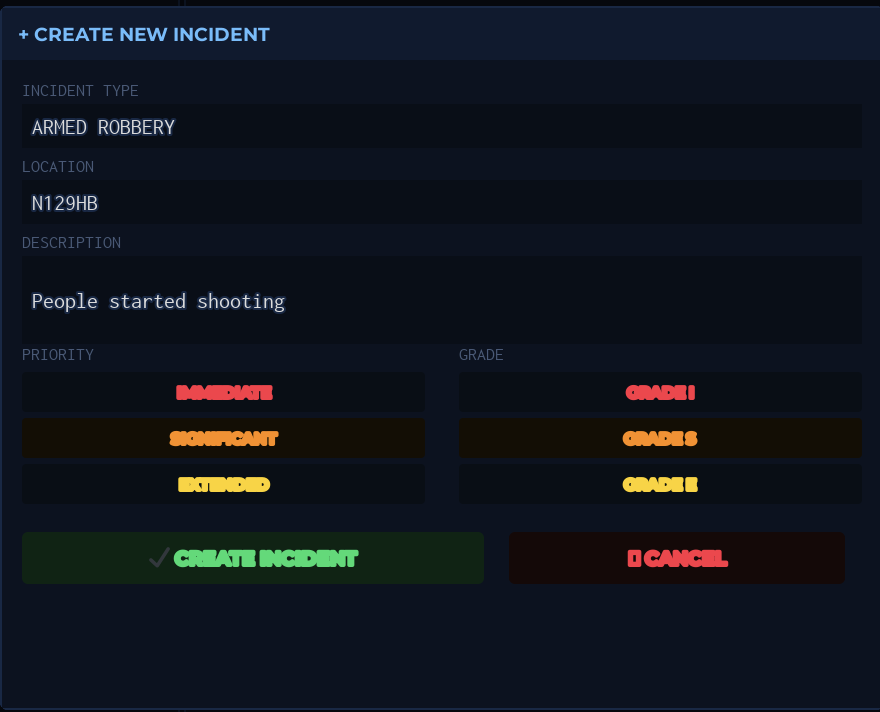
Task: Choose the yellow Grade E option
Action: coord(660,484)
